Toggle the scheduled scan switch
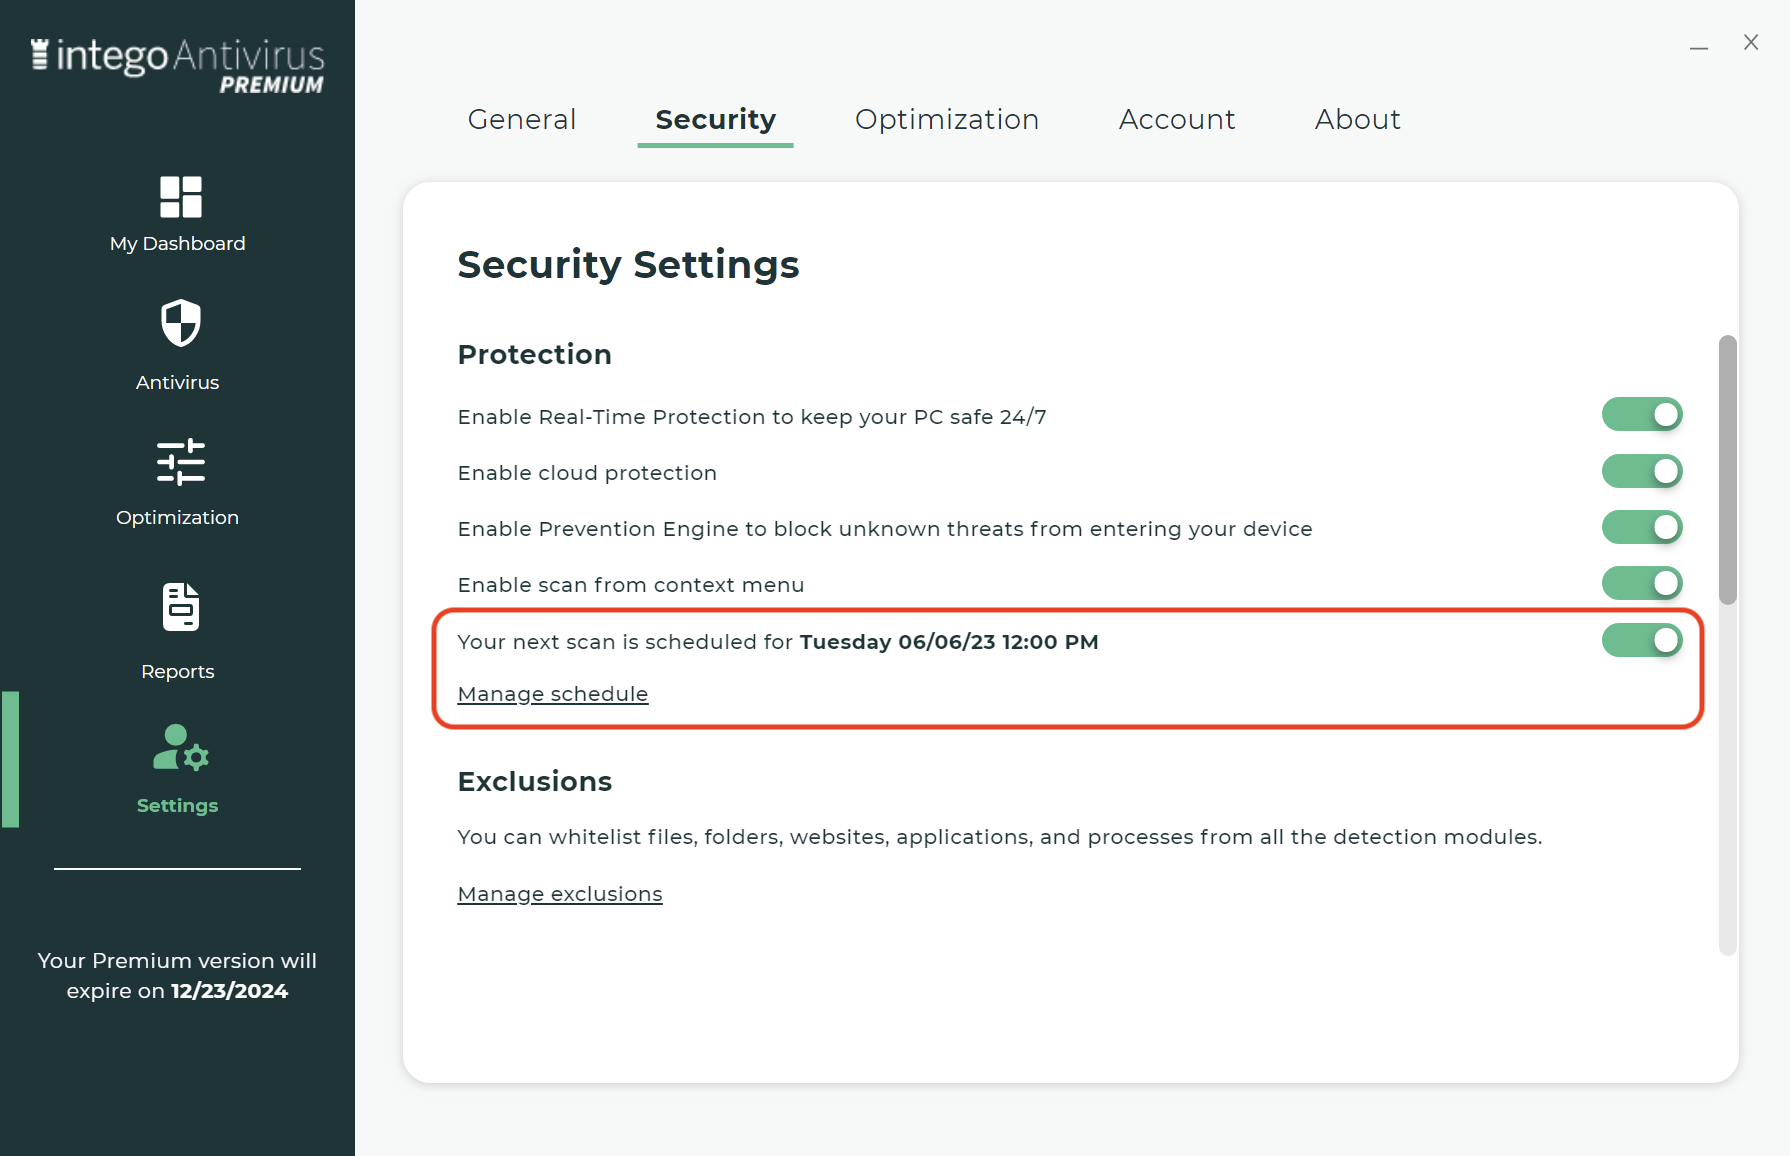This screenshot has width=1790, height=1156. 1642,640
